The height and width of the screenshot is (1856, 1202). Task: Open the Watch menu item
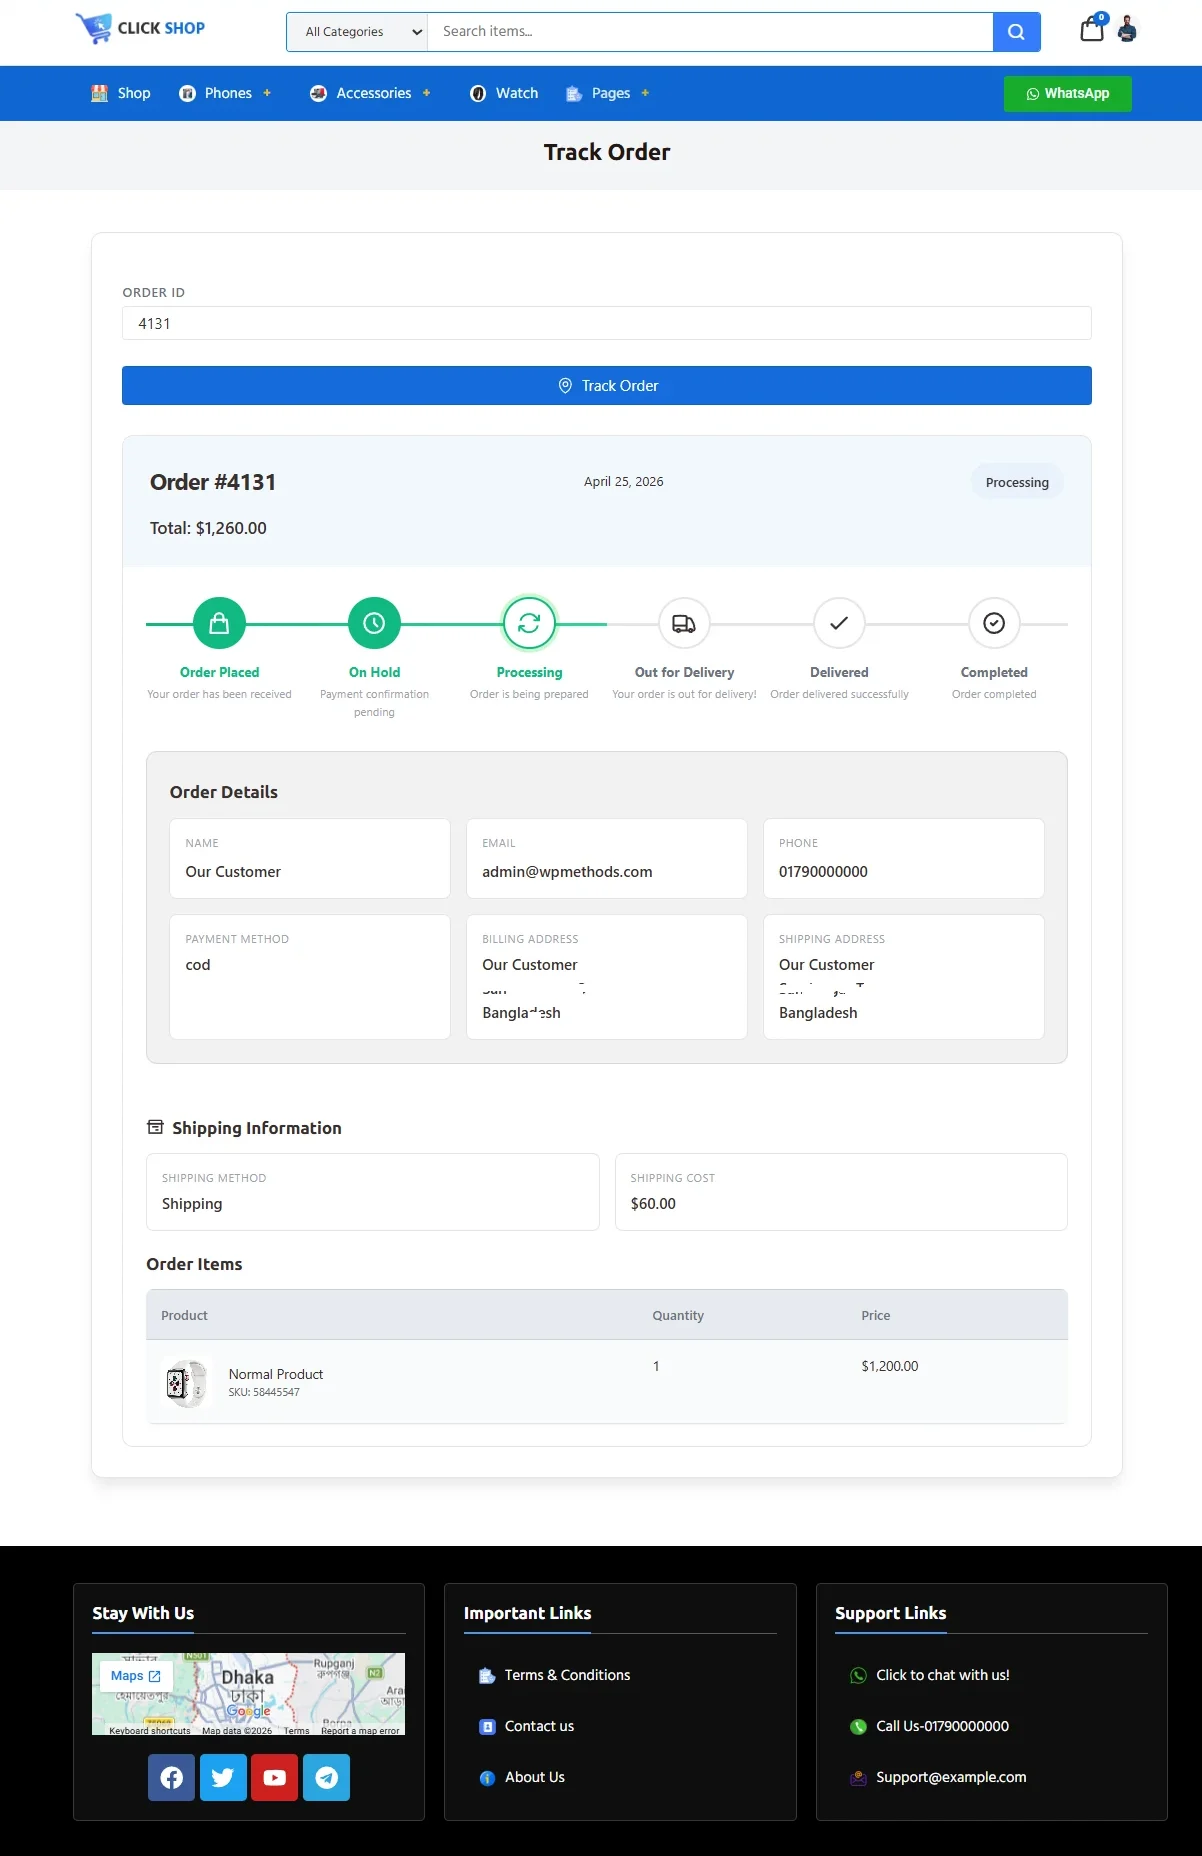(504, 93)
